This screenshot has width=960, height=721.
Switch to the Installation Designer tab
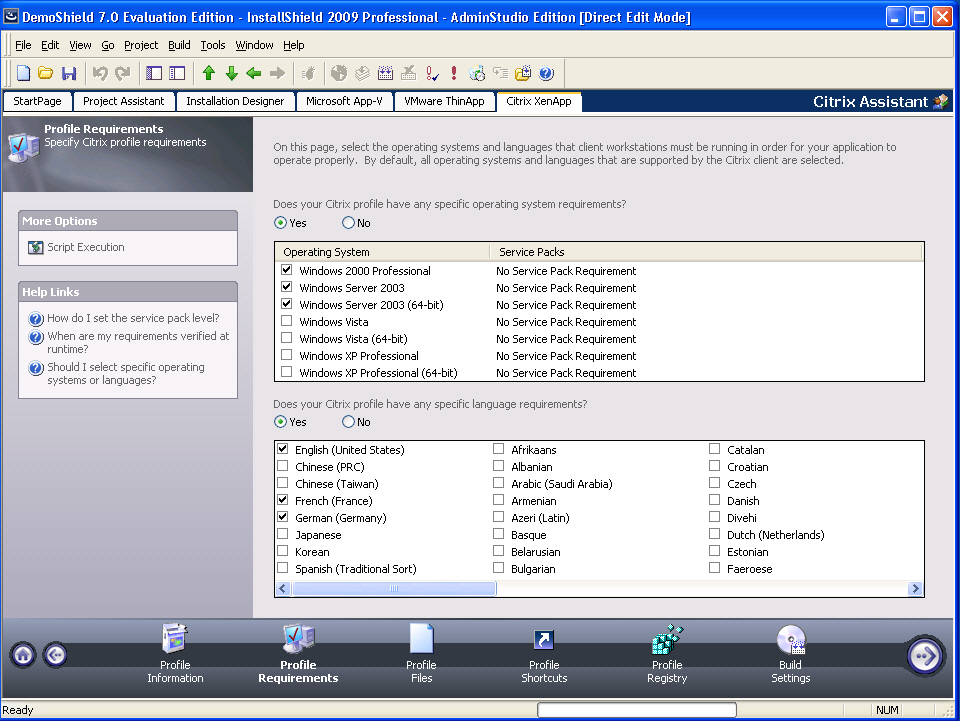click(x=235, y=101)
